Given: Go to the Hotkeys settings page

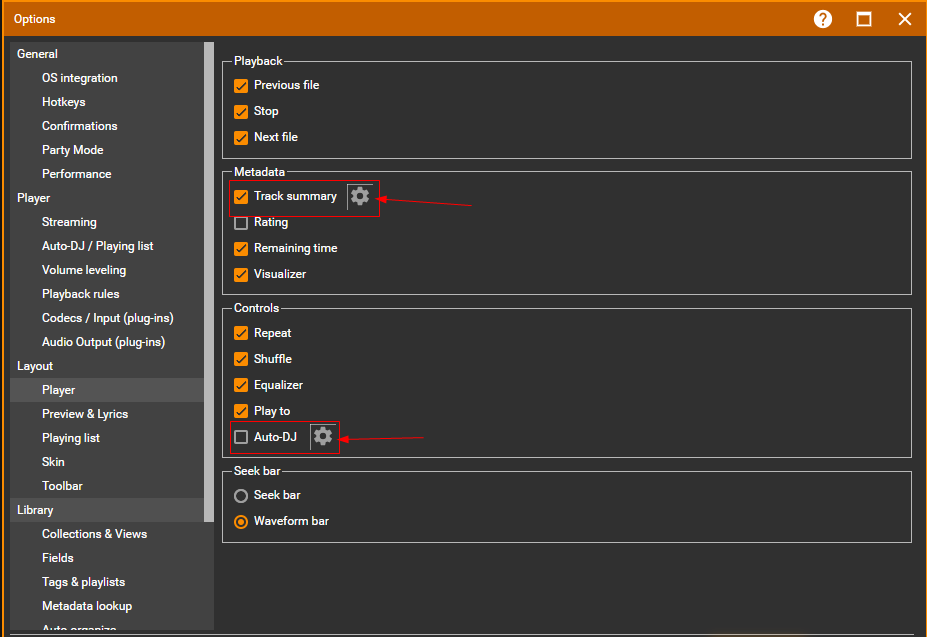Looking at the screenshot, I should [x=63, y=102].
